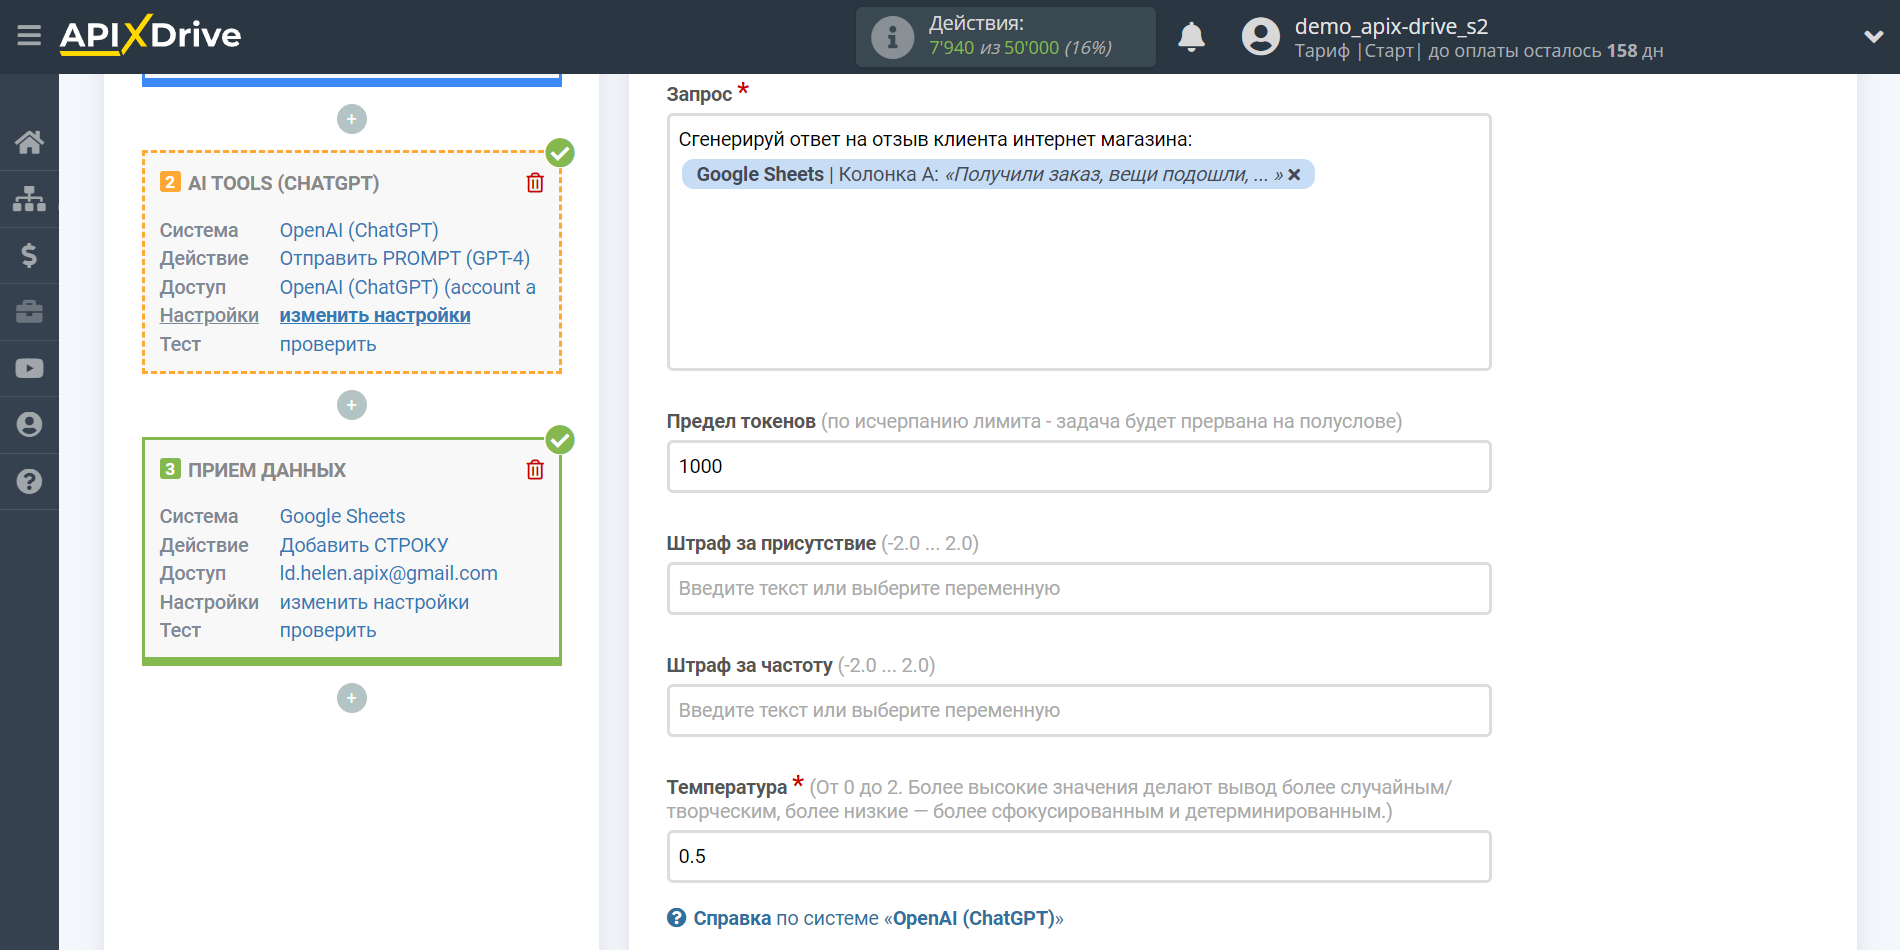Click the actions info icon
Screen dimensions: 1900x950
coord(892,37)
